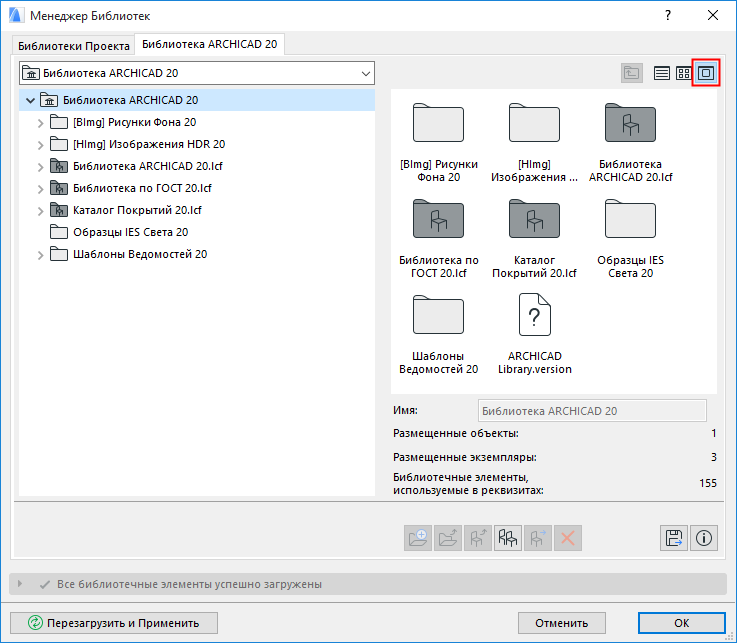Expand Библиотека ARCHICAD 20.lcf tree node
The image size is (737, 643).
coord(40,167)
